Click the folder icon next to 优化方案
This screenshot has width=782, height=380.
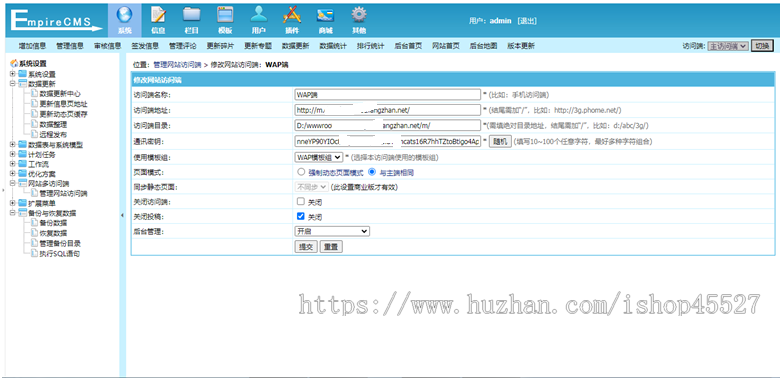22,174
